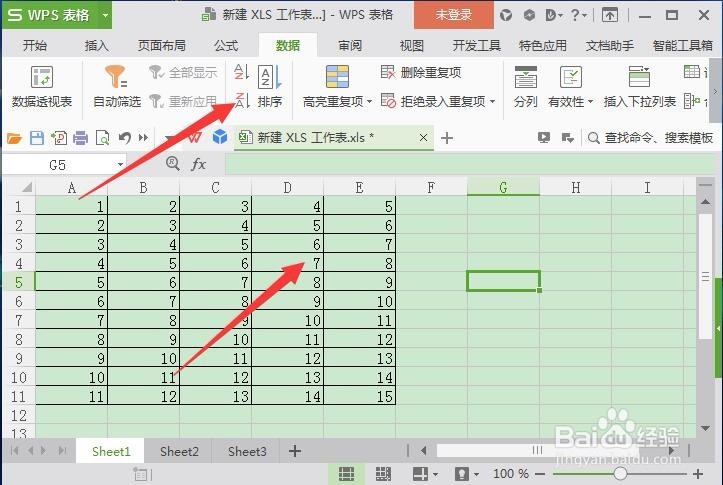The image size is (723, 485).
Task: Click the 有效性 data validation icon
Action: point(570,77)
